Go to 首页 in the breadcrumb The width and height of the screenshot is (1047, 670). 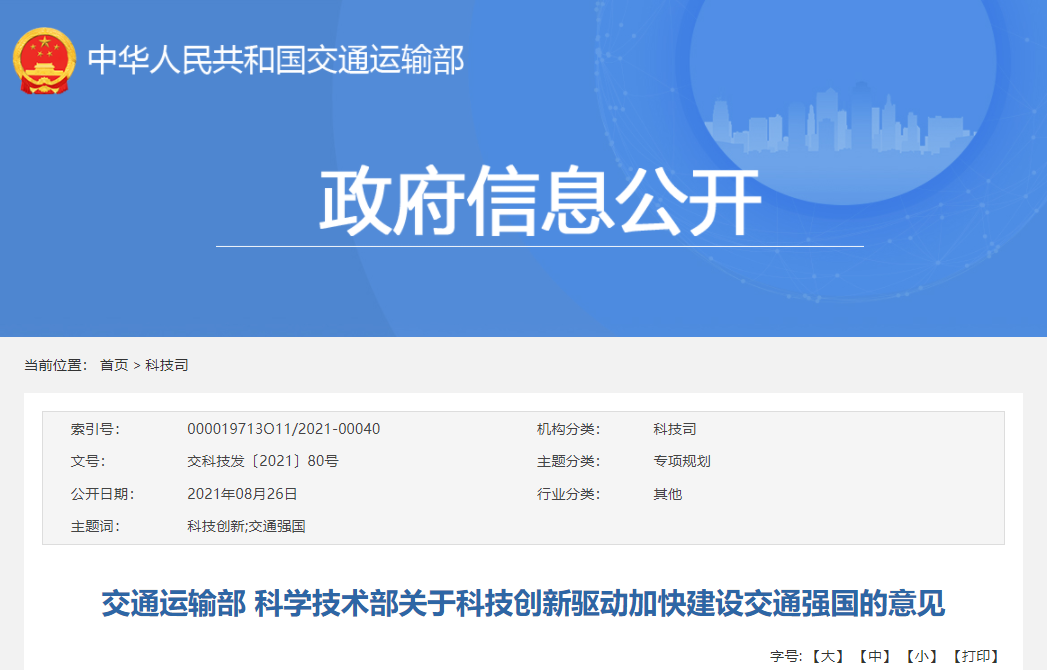click(114, 365)
